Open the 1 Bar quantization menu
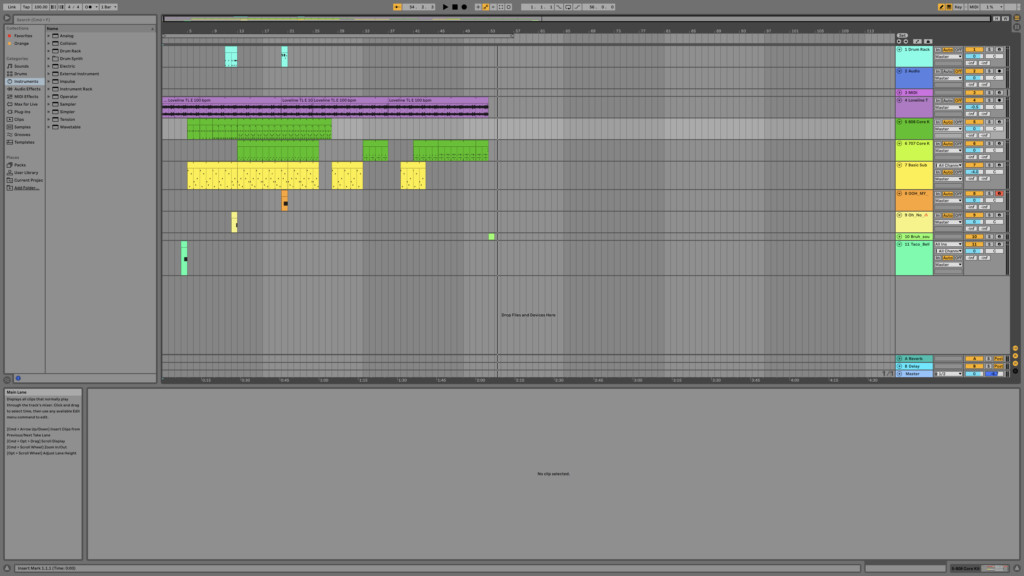1024x576 pixels. (x=109, y=7)
